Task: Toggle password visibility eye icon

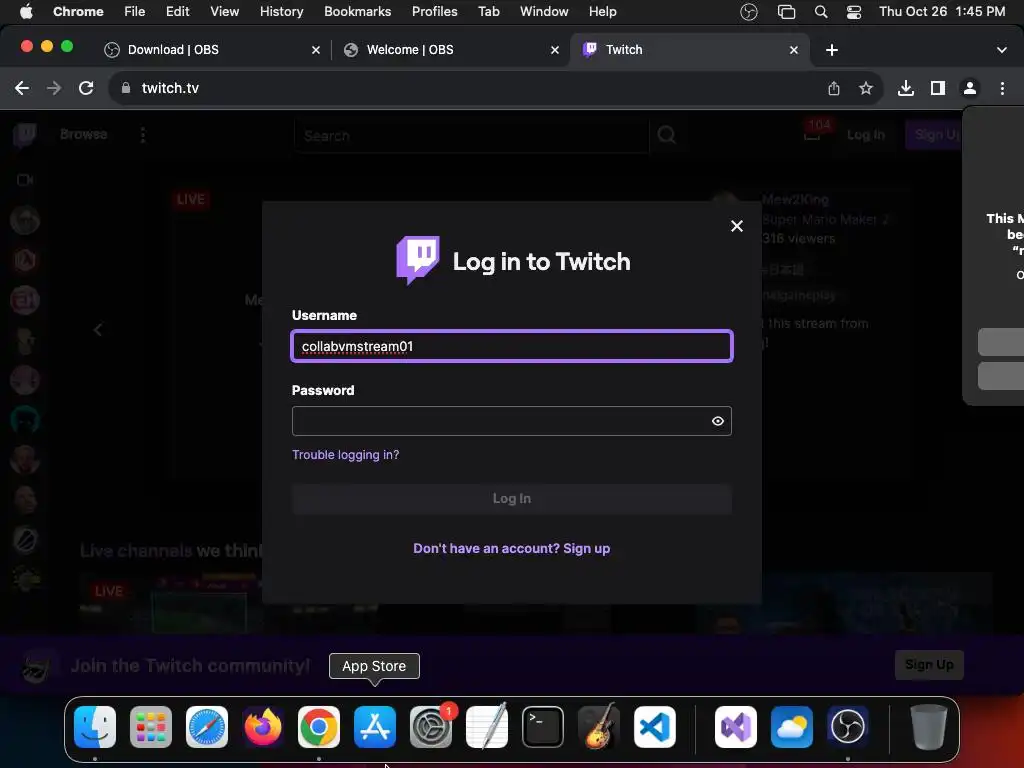Action: click(x=718, y=421)
